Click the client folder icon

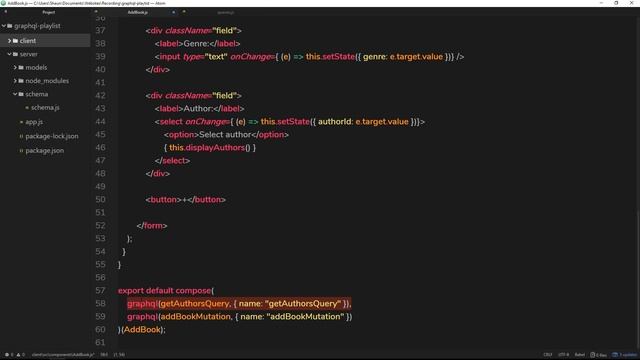[x=16, y=41]
